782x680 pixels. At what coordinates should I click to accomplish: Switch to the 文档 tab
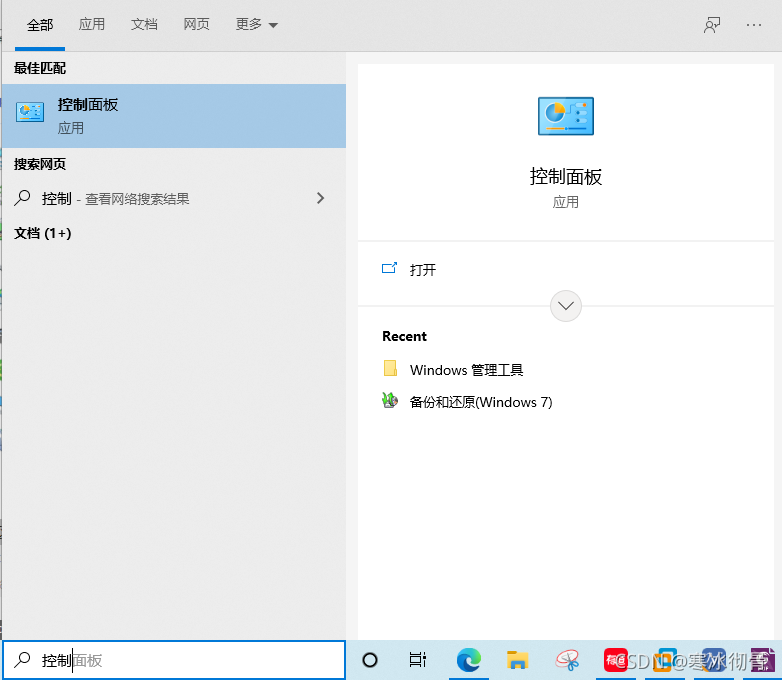click(144, 24)
